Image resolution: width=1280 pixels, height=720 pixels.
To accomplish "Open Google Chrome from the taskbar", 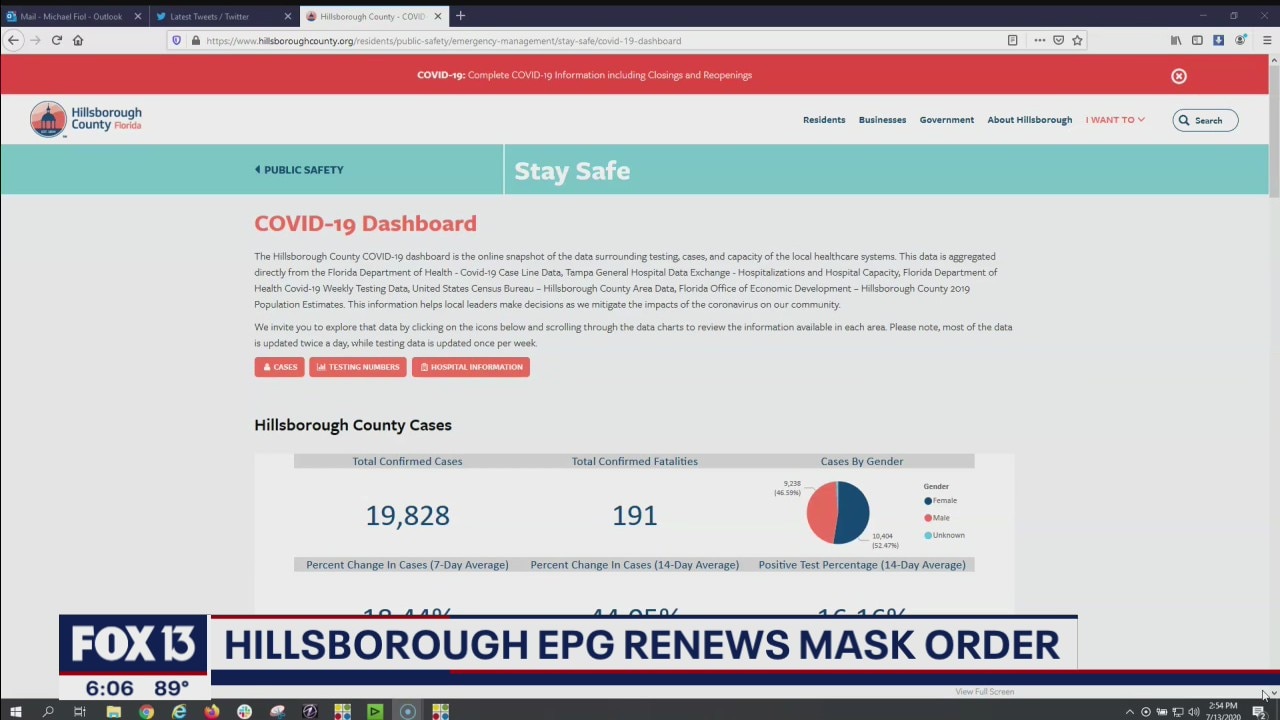I will point(146,712).
